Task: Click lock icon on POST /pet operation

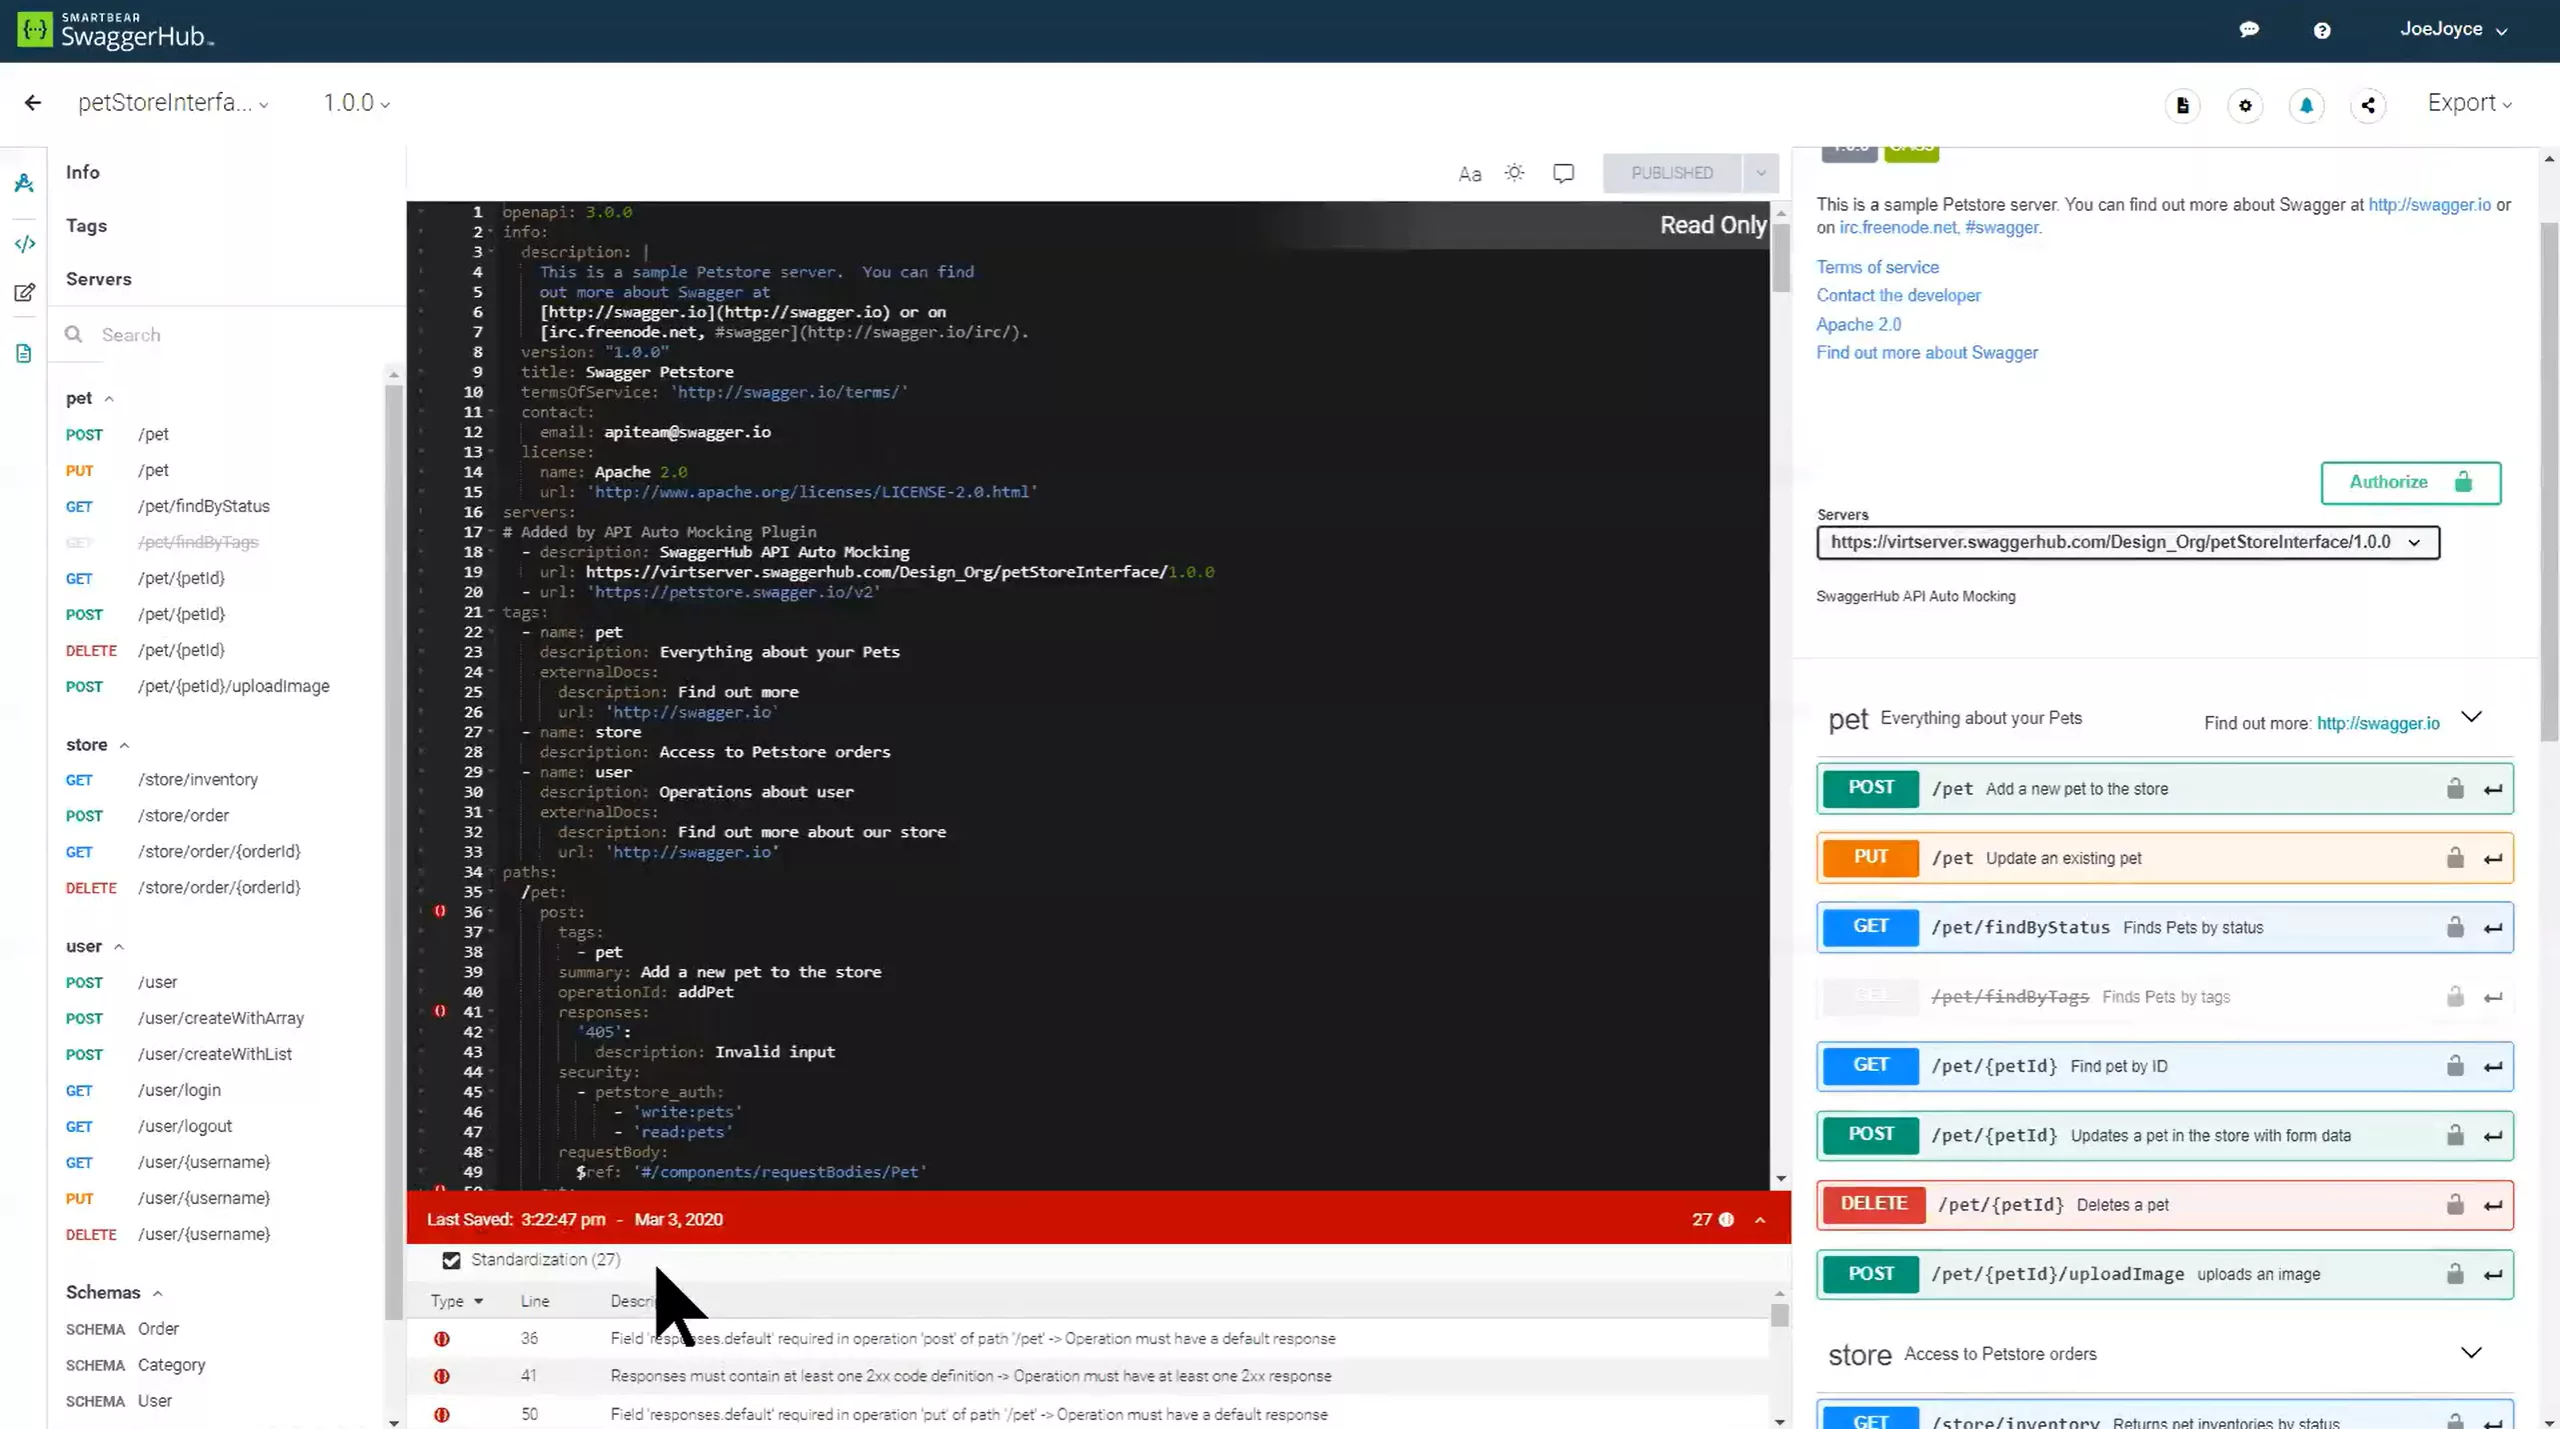Action: pyautogui.click(x=2455, y=789)
